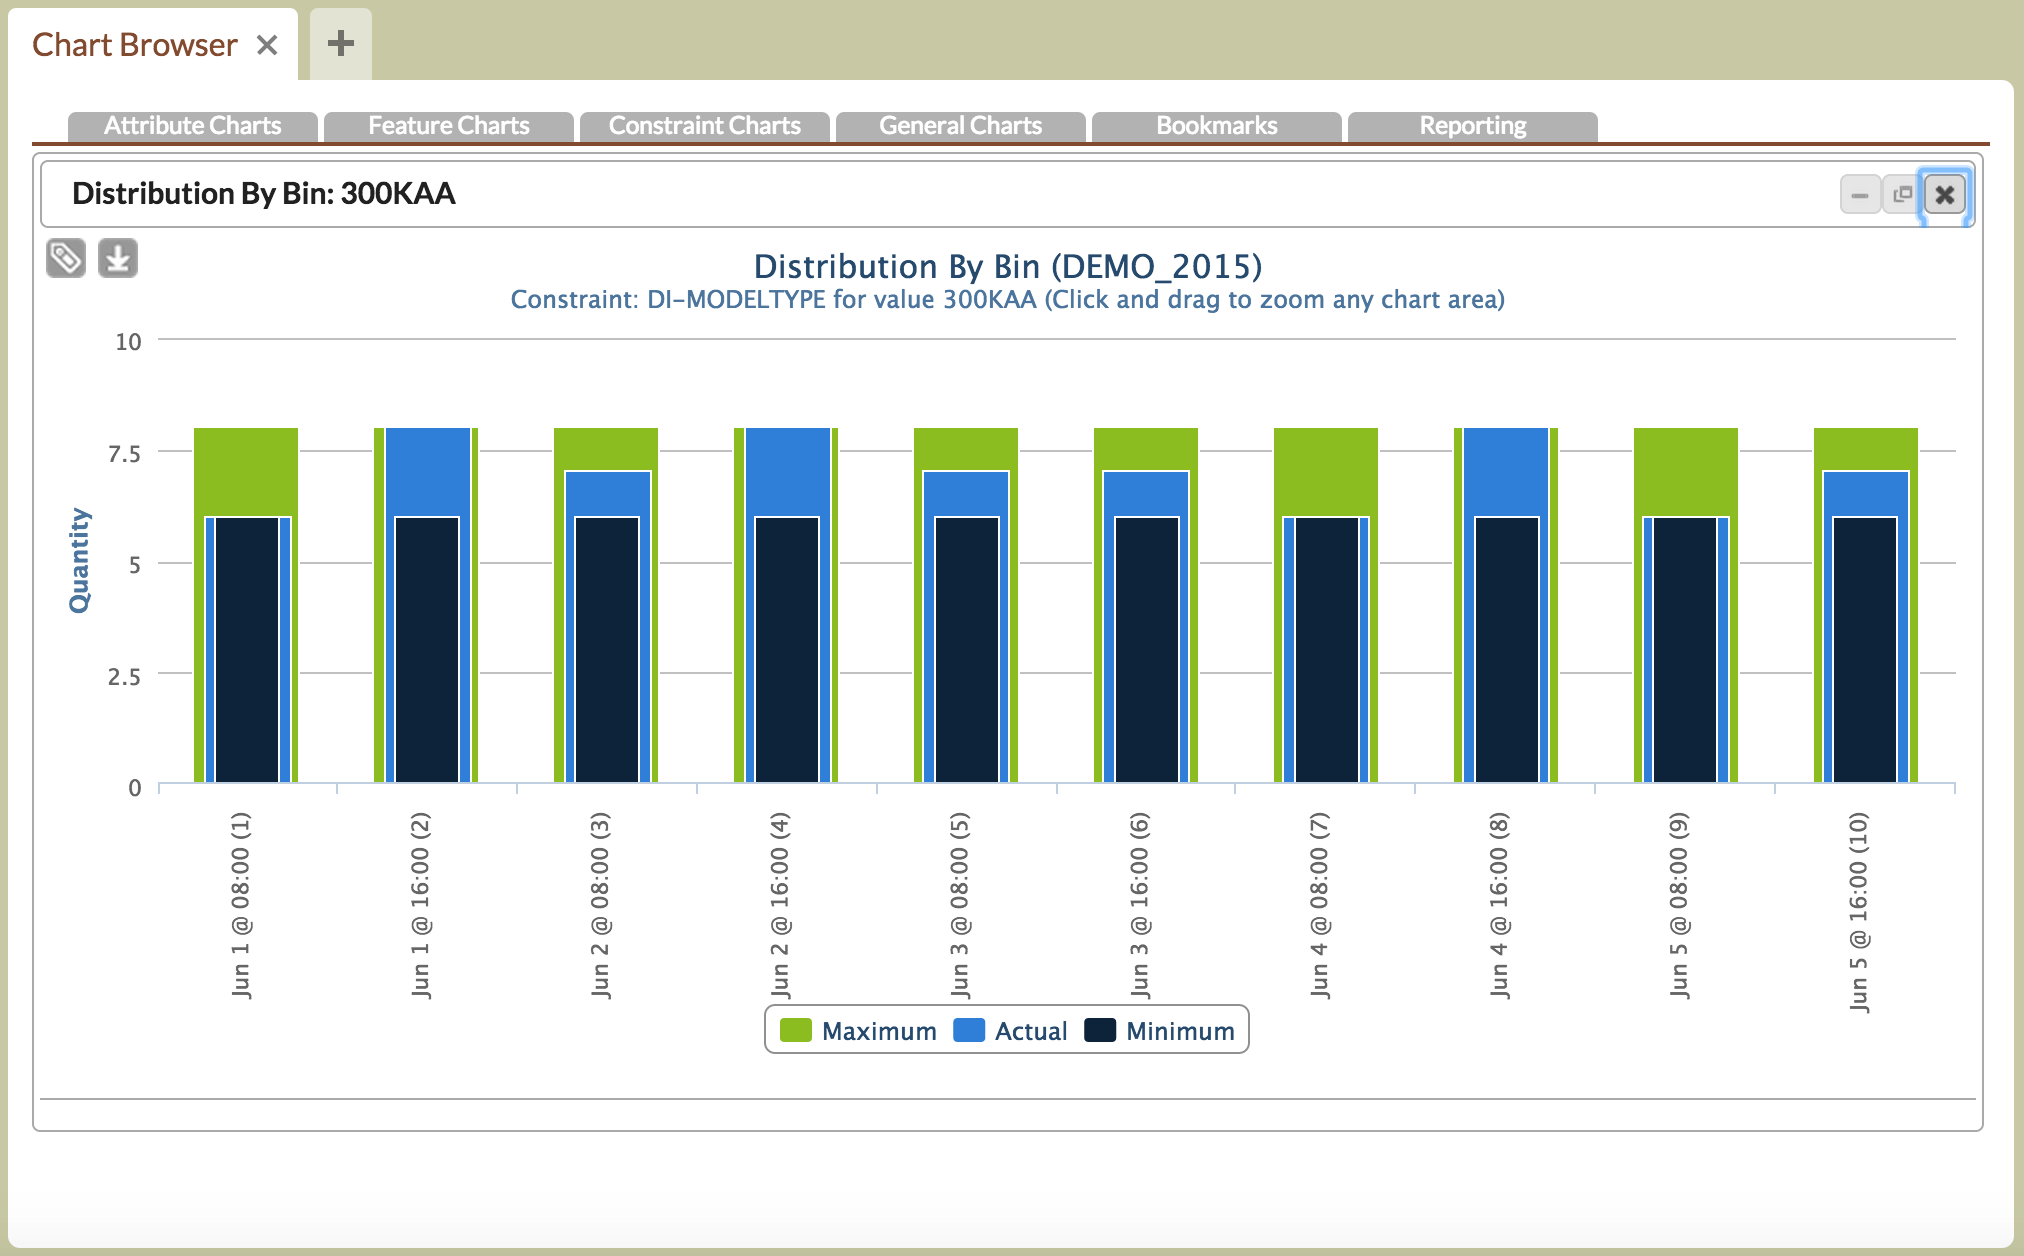The image size is (2024, 1256).
Task: Open the Attribute Charts tab
Action: click(192, 126)
